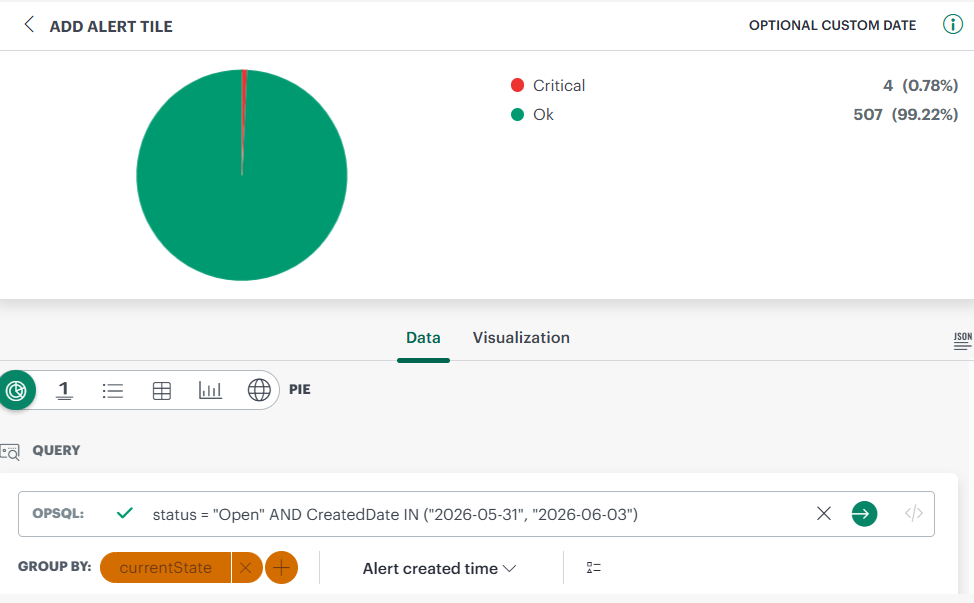
Task: Click the red Critical legend swatch
Action: click(517, 85)
